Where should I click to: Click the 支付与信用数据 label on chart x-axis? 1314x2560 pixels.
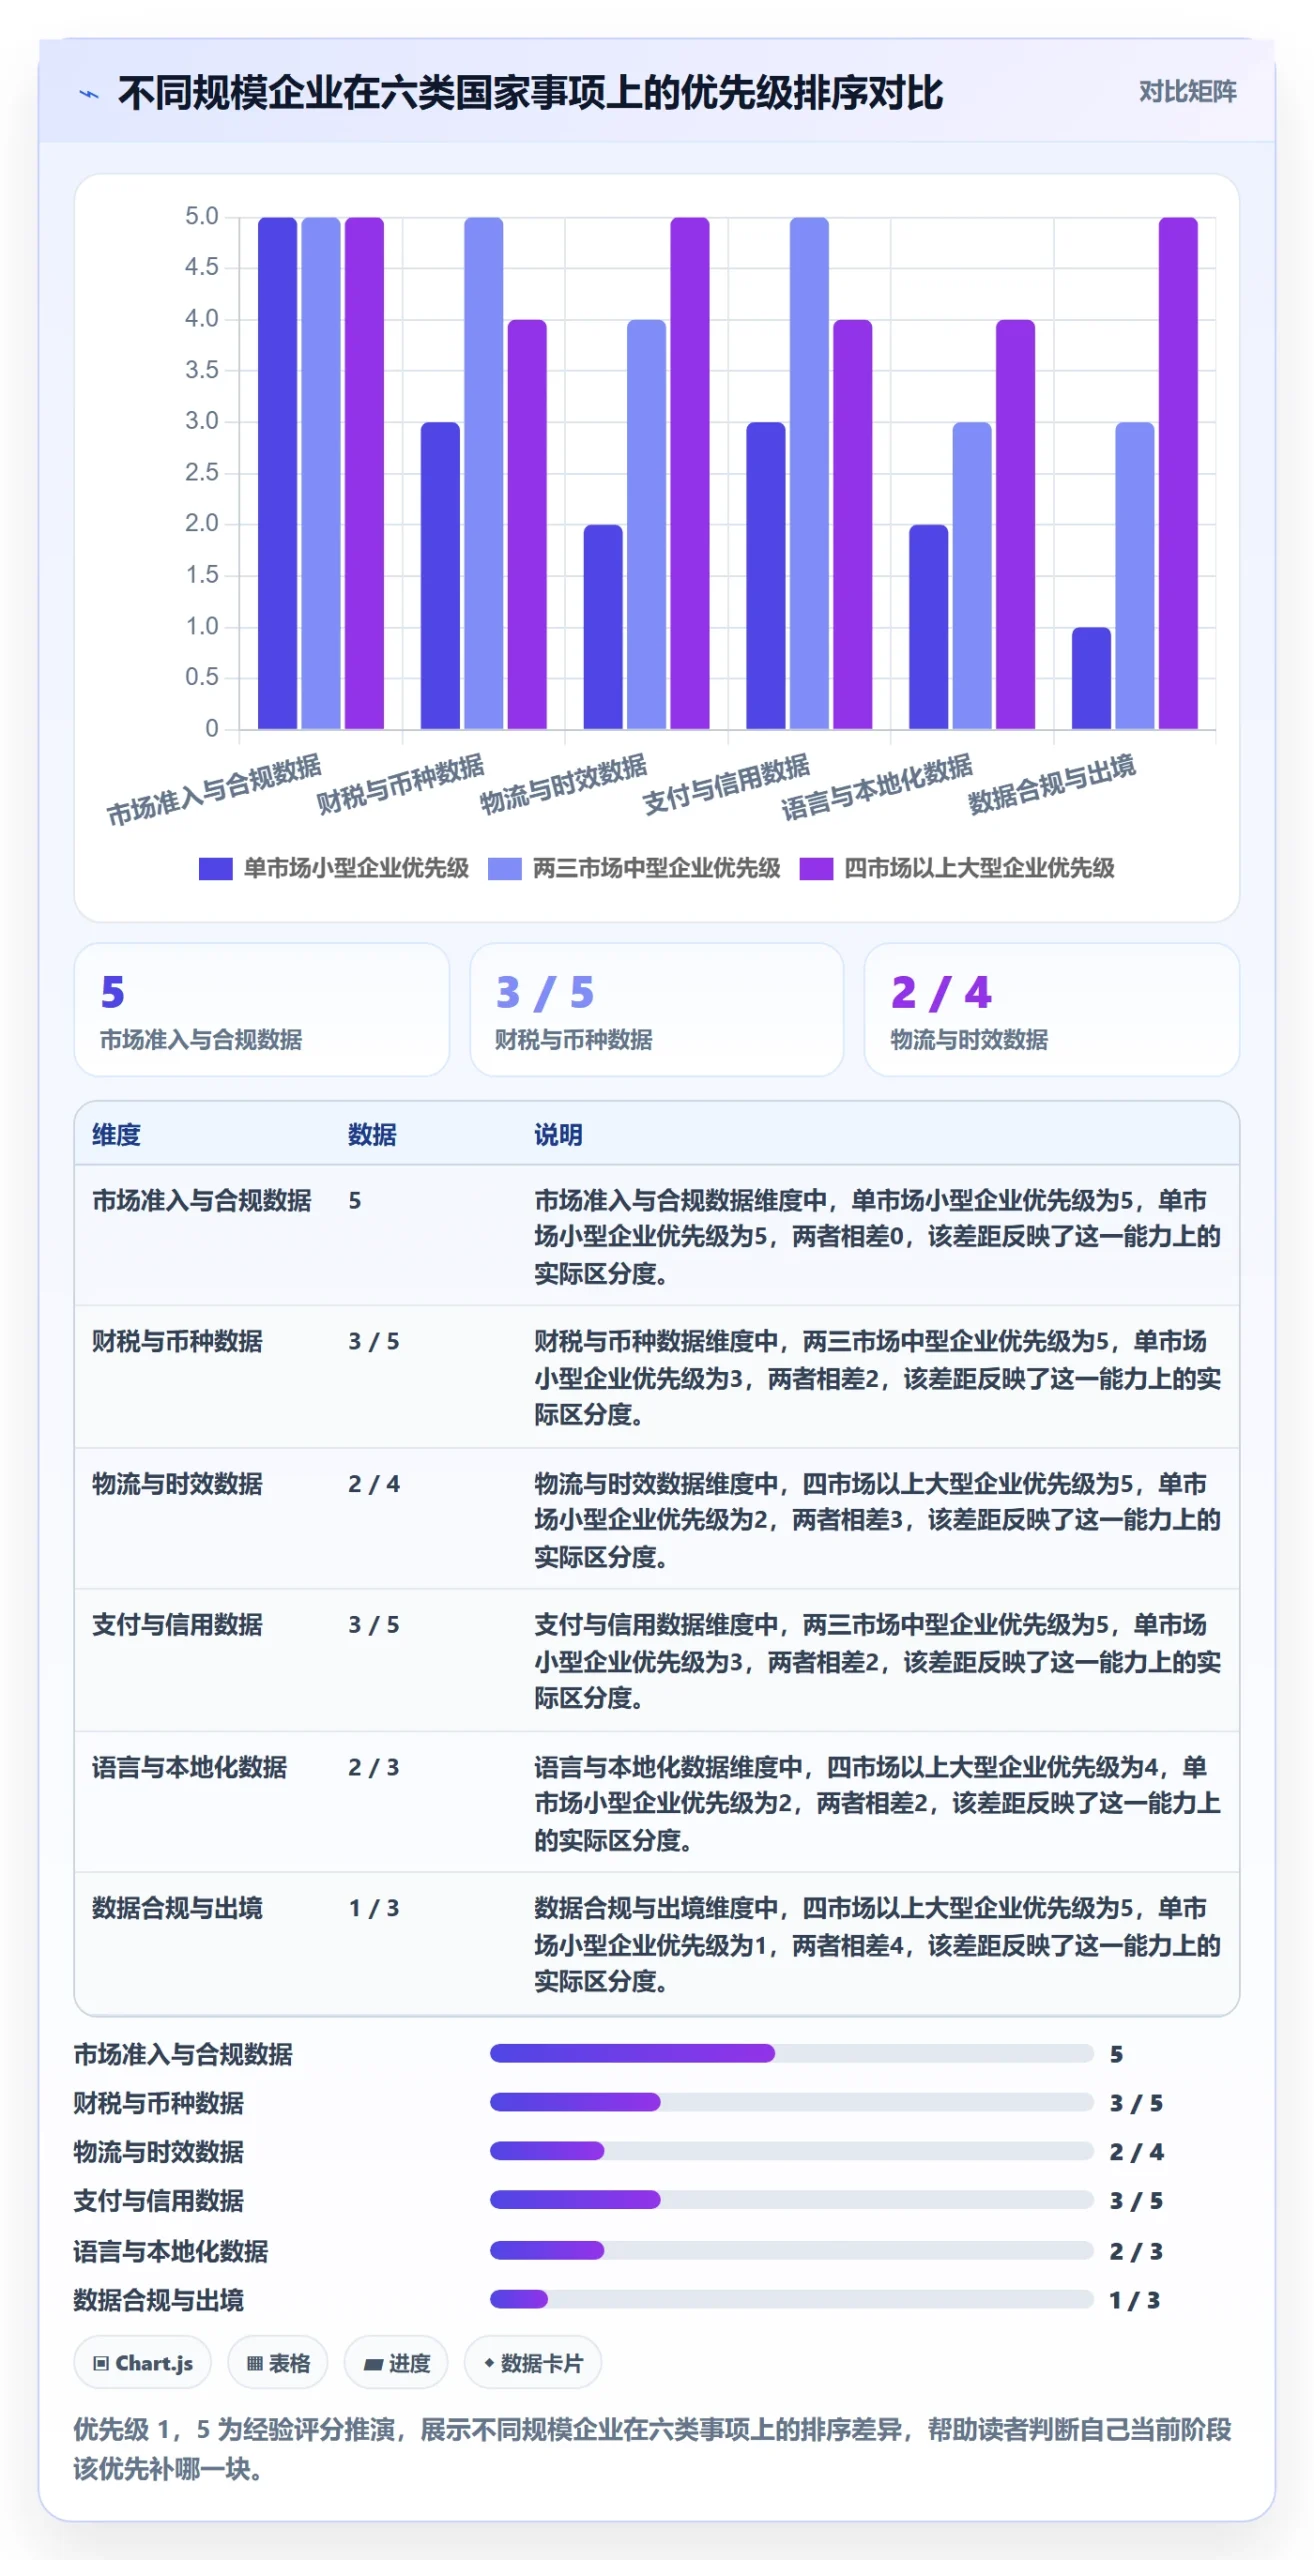point(726,785)
